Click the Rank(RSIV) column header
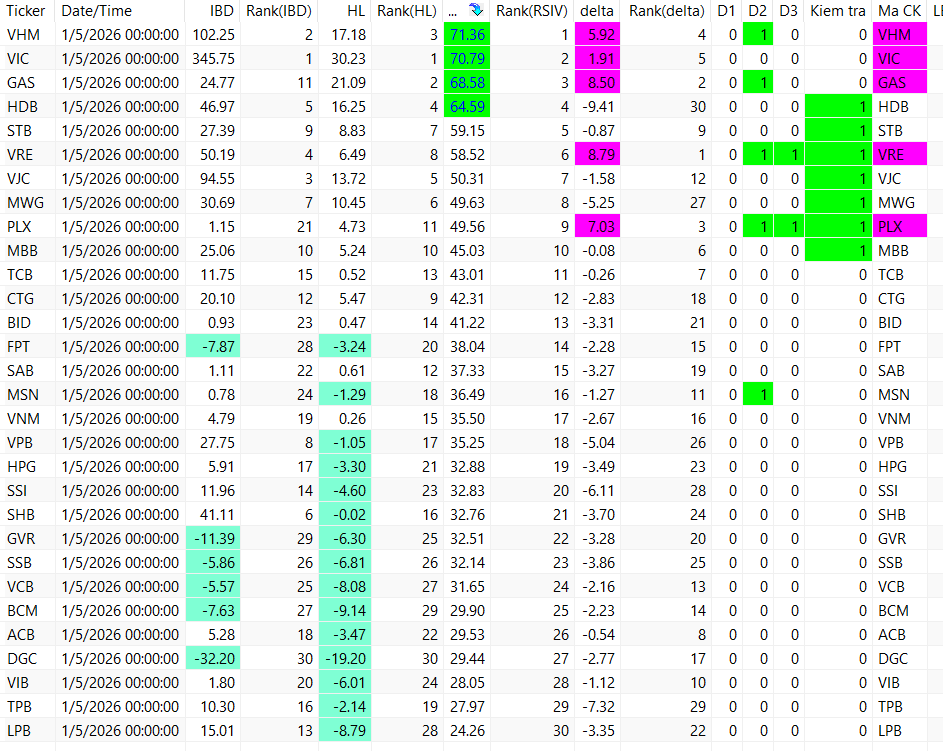943x751 pixels. pyautogui.click(x=532, y=10)
